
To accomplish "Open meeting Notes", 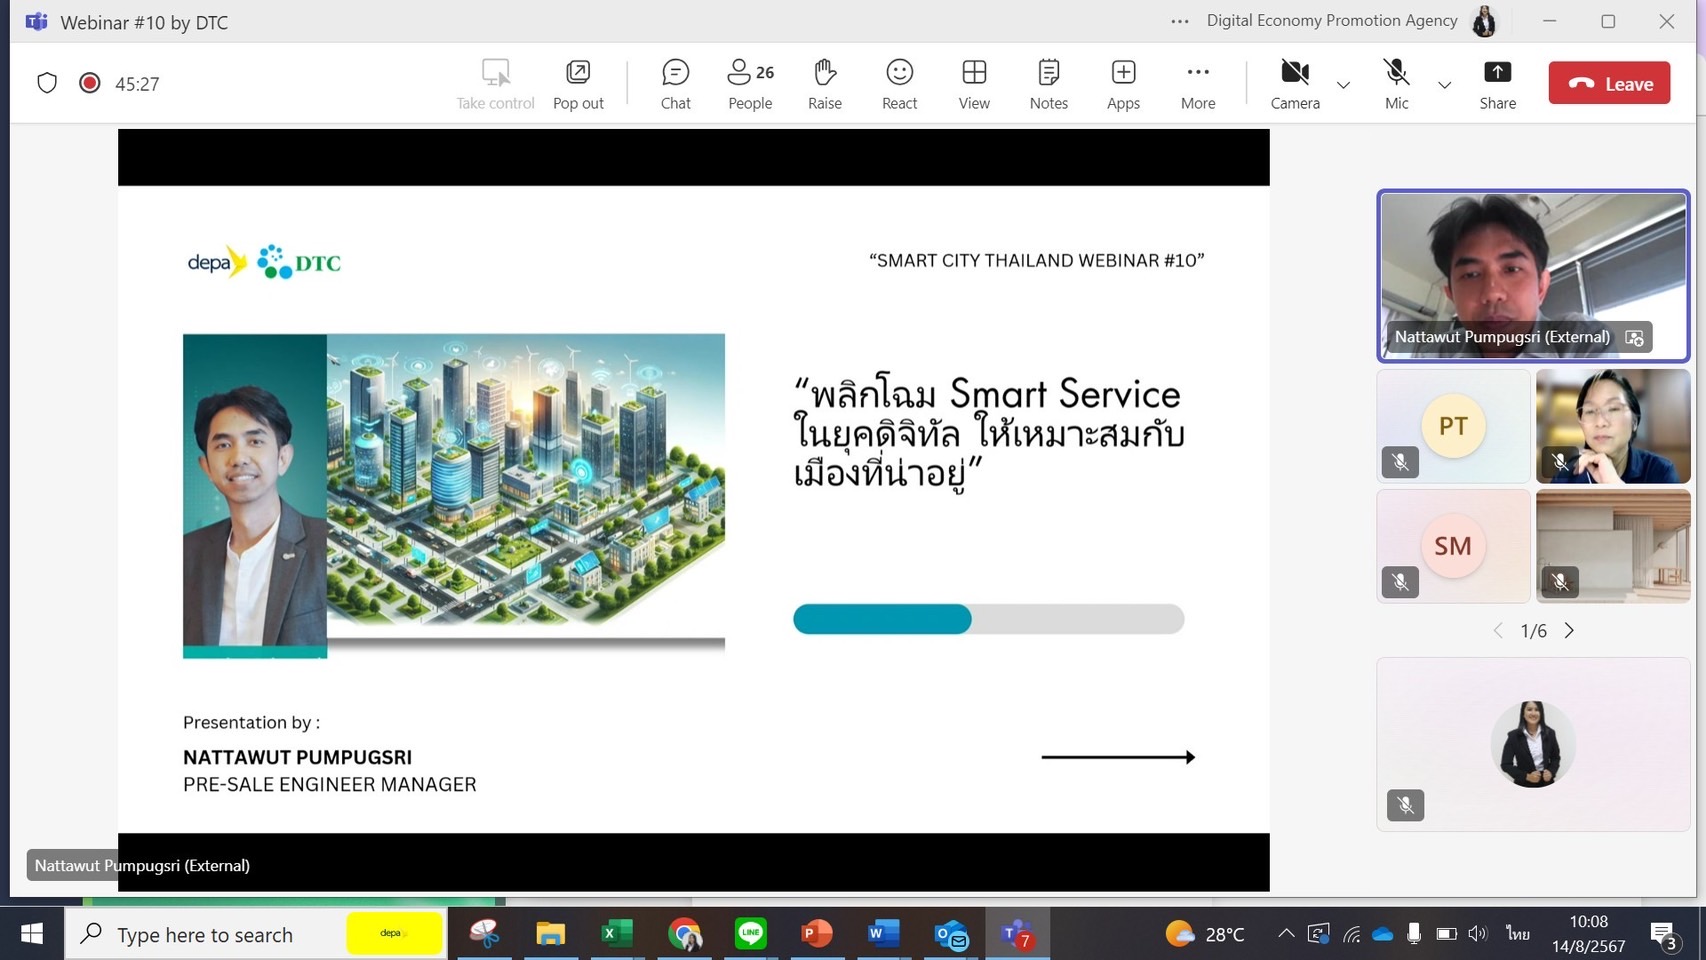I will pyautogui.click(x=1049, y=84).
